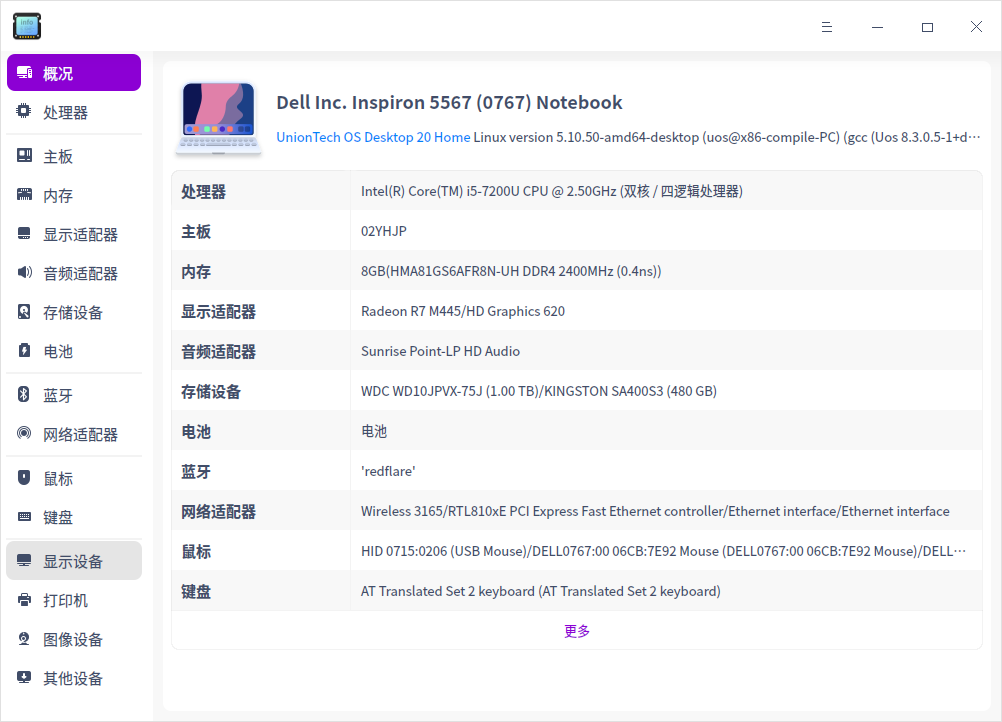1002x722 pixels.
Task: Click the 网络适配器 row label in table
Action: pyautogui.click(x=219, y=512)
